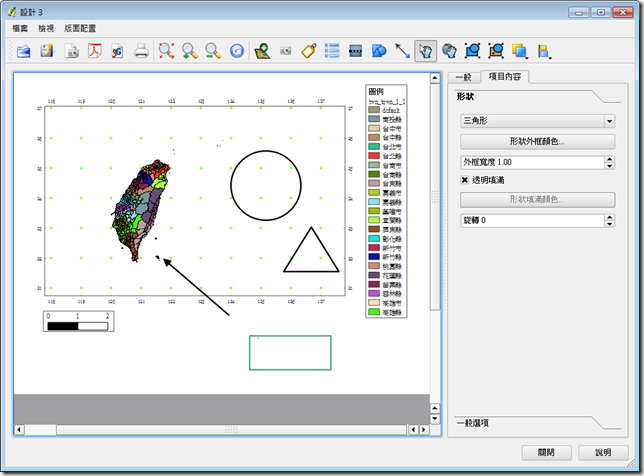Export the composition as PDF

click(x=94, y=51)
